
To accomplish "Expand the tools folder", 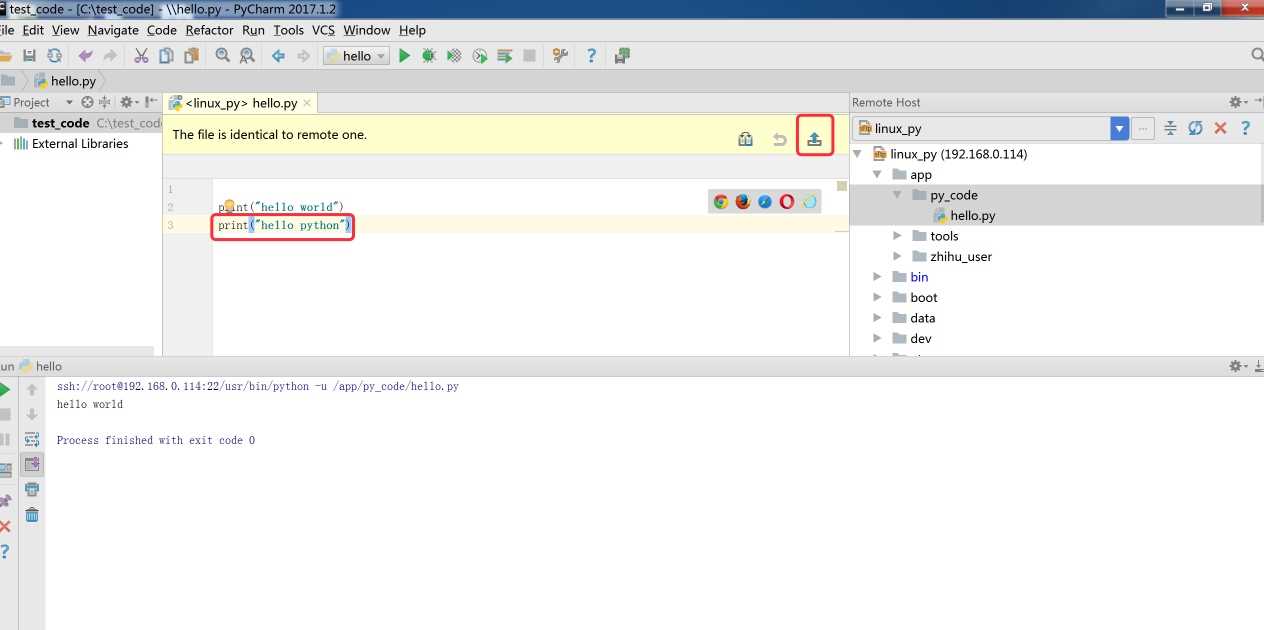I will pos(897,236).
